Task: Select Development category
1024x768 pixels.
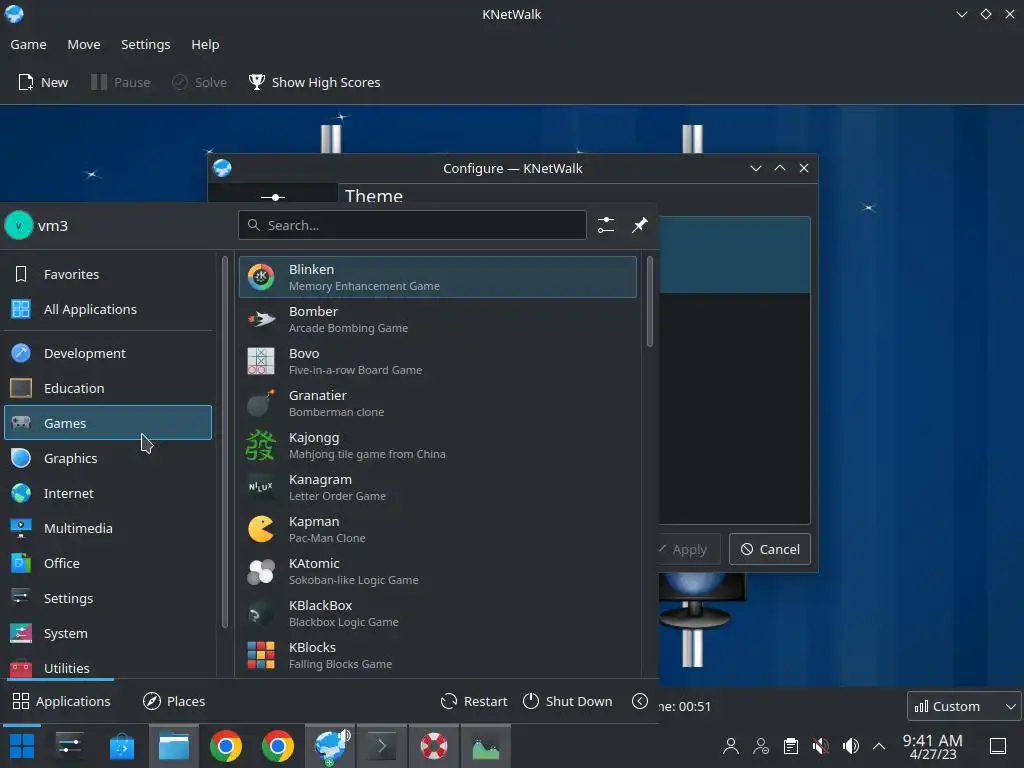Action: 108,353
